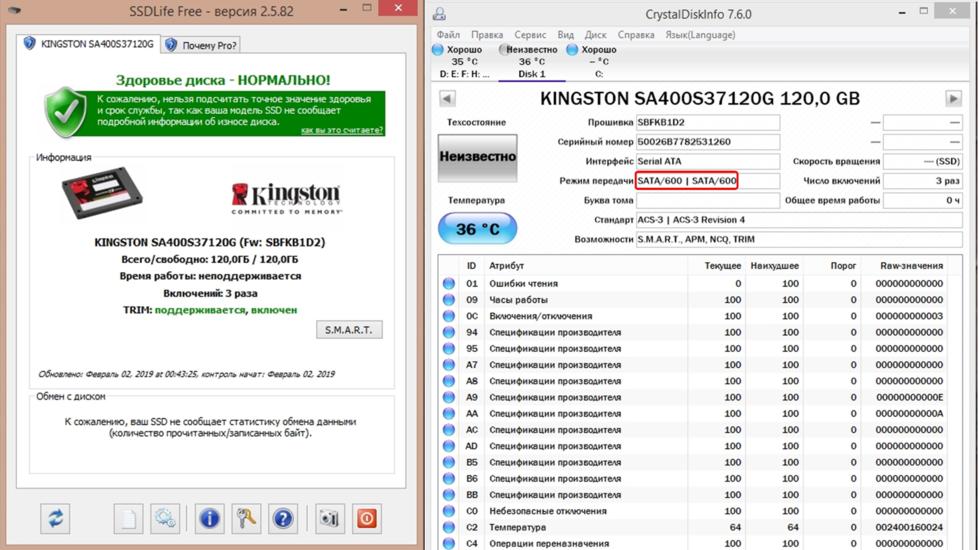Open the 'как вы это считаете?' link

[x=342, y=130]
